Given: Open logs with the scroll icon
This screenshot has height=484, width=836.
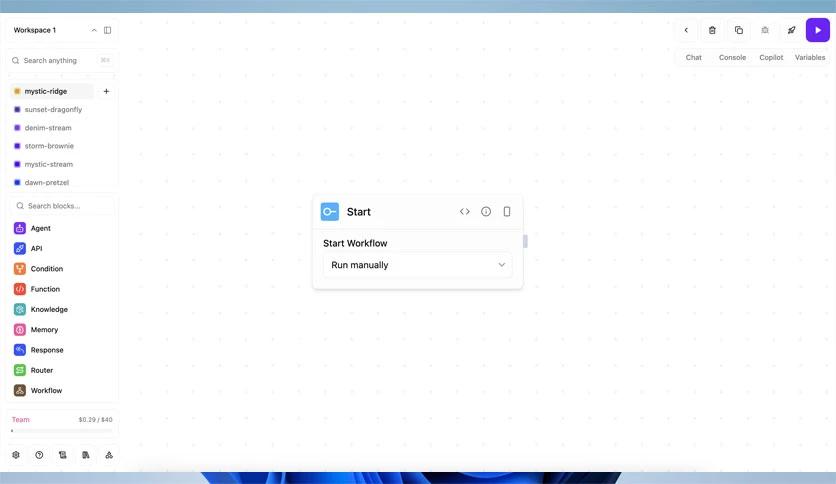Looking at the screenshot, I should 62,455.
